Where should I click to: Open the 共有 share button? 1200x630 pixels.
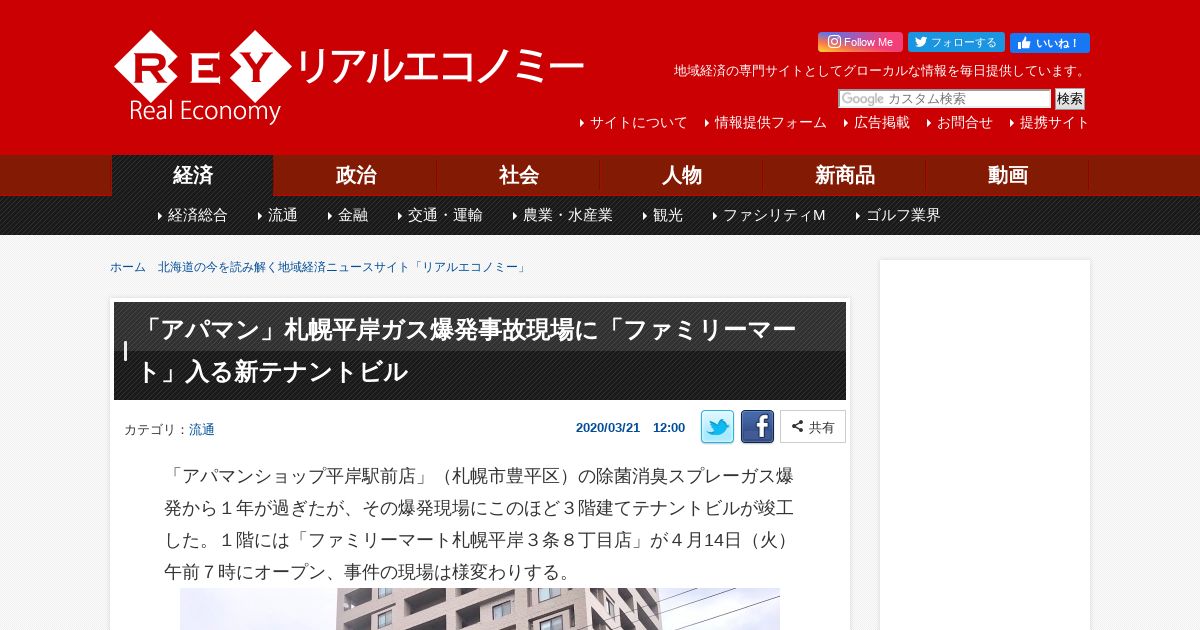click(x=813, y=427)
